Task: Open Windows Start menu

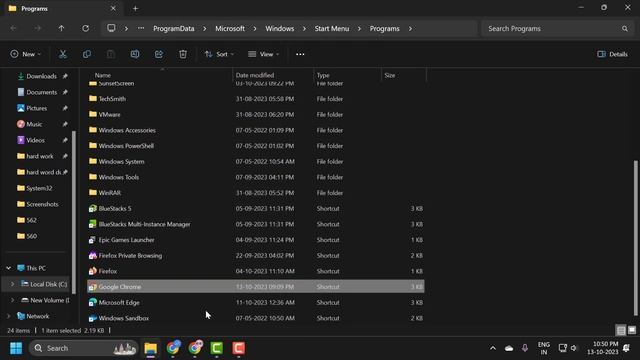Action: click(16, 348)
